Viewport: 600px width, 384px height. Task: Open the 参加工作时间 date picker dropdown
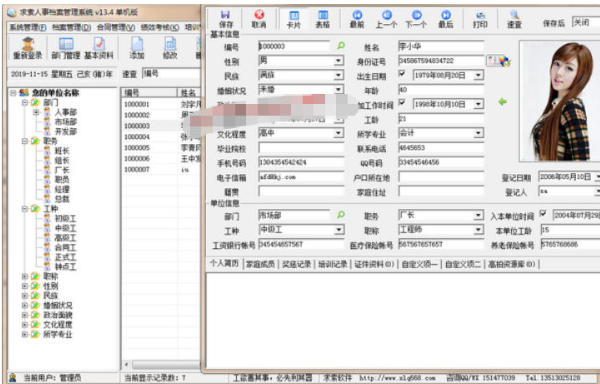click(x=478, y=104)
